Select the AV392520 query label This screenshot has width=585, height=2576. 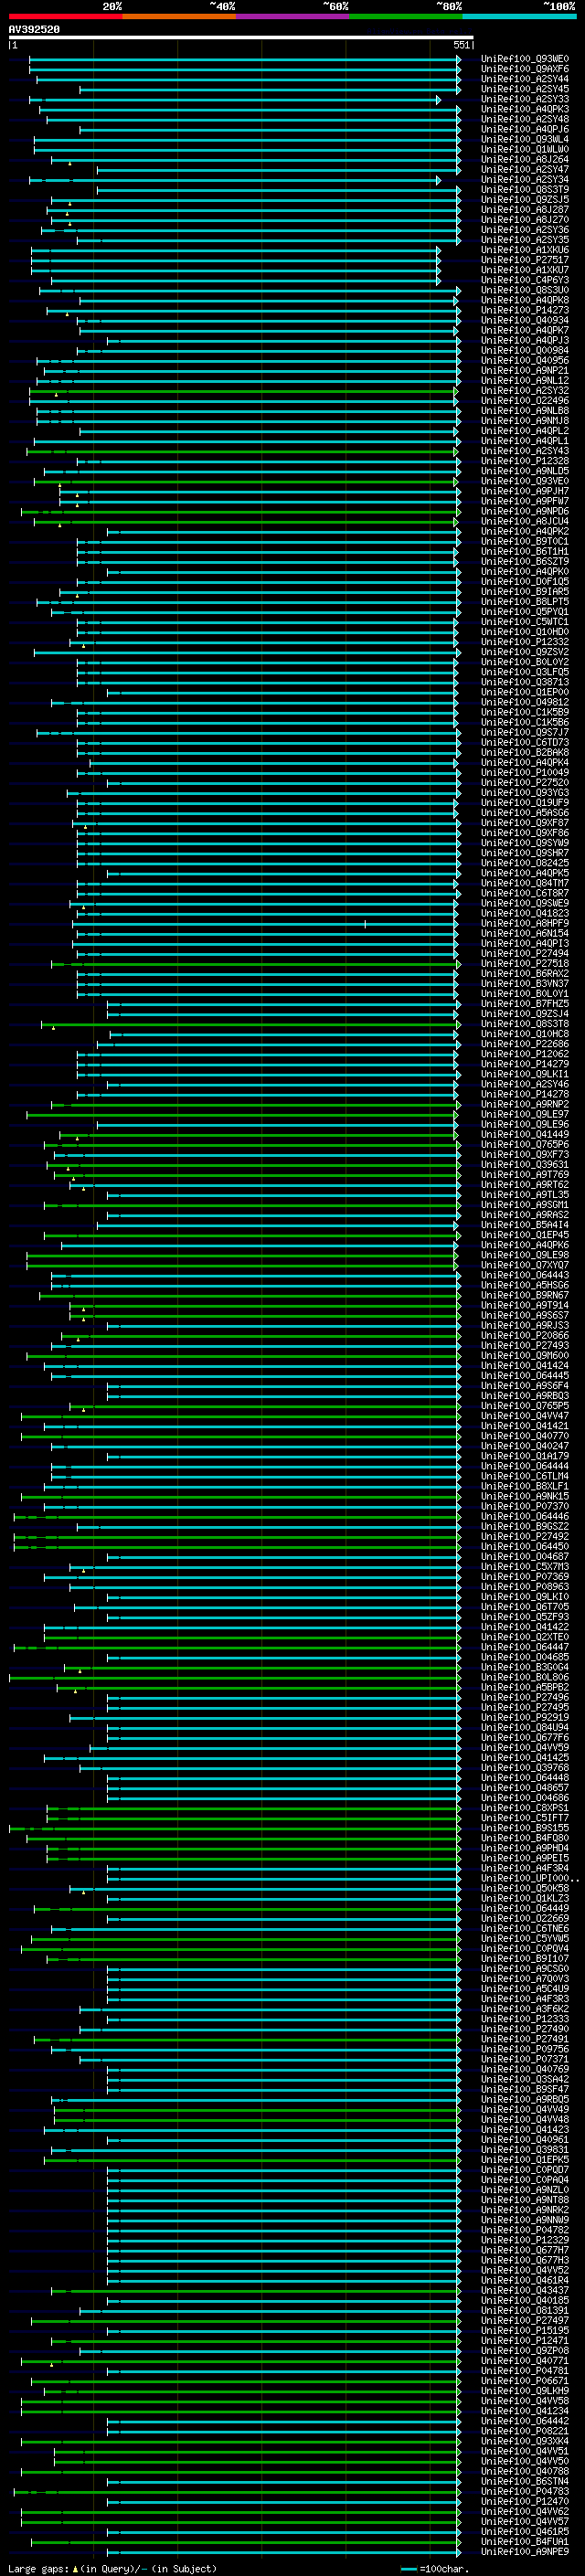coord(34,30)
